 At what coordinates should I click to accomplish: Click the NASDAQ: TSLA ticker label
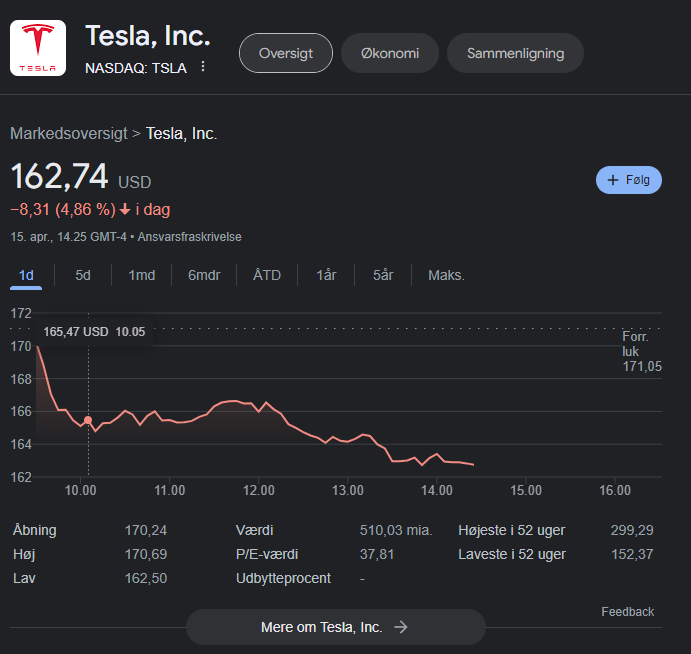tap(136, 68)
